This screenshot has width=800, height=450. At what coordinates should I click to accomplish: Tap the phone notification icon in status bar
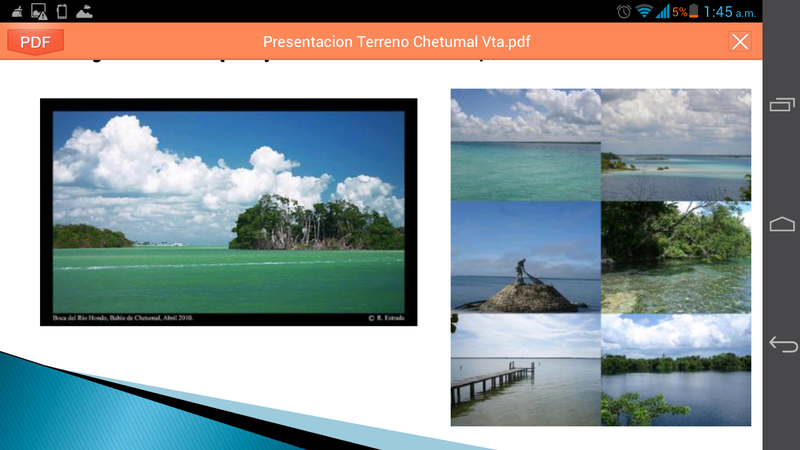62,11
